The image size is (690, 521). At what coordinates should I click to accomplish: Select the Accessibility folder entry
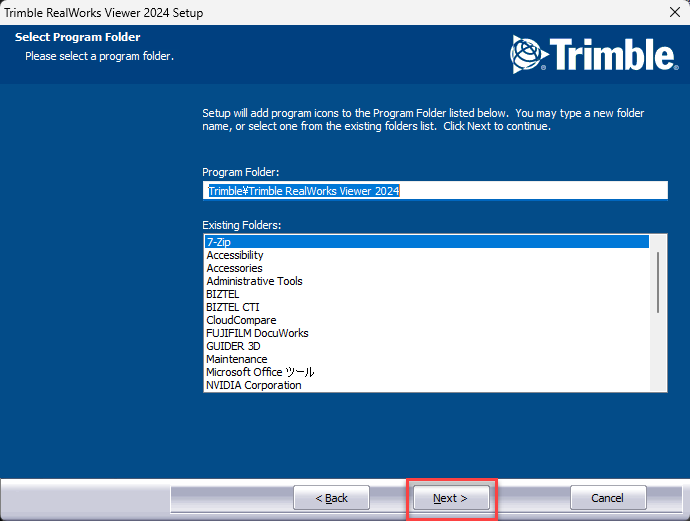(x=235, y=255)
